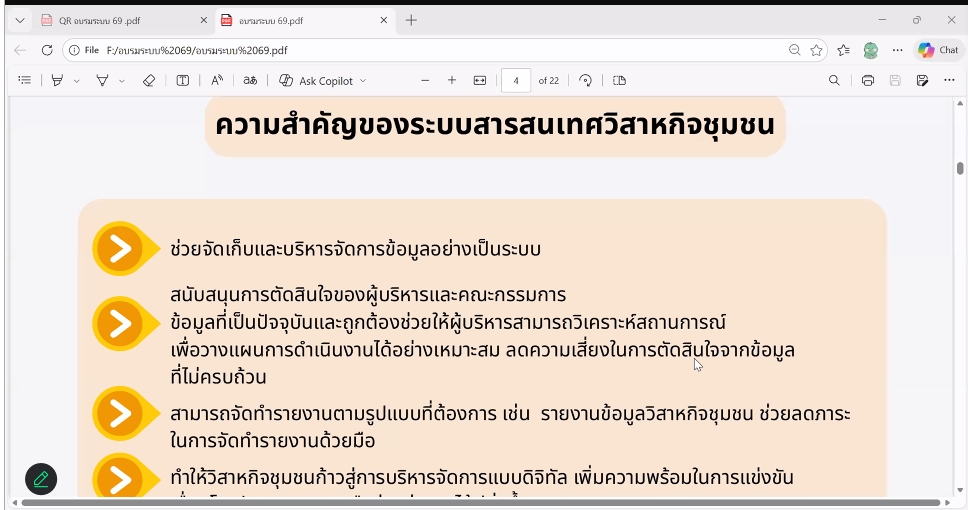Viewport: 968px width, 510px height.
Task: Add this page to favorites star
Action: click(x=817, y=50)
